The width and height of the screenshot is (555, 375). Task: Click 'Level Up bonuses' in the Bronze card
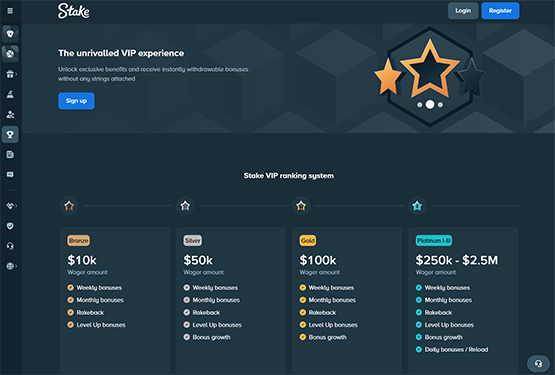point(101,325)
